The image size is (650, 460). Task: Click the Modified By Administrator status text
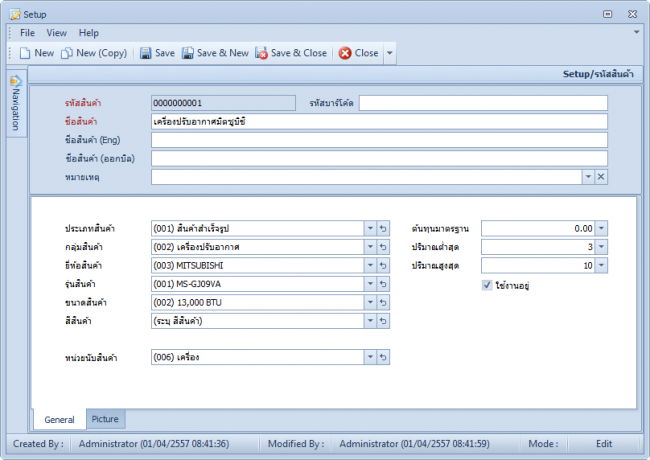(415, 444)
